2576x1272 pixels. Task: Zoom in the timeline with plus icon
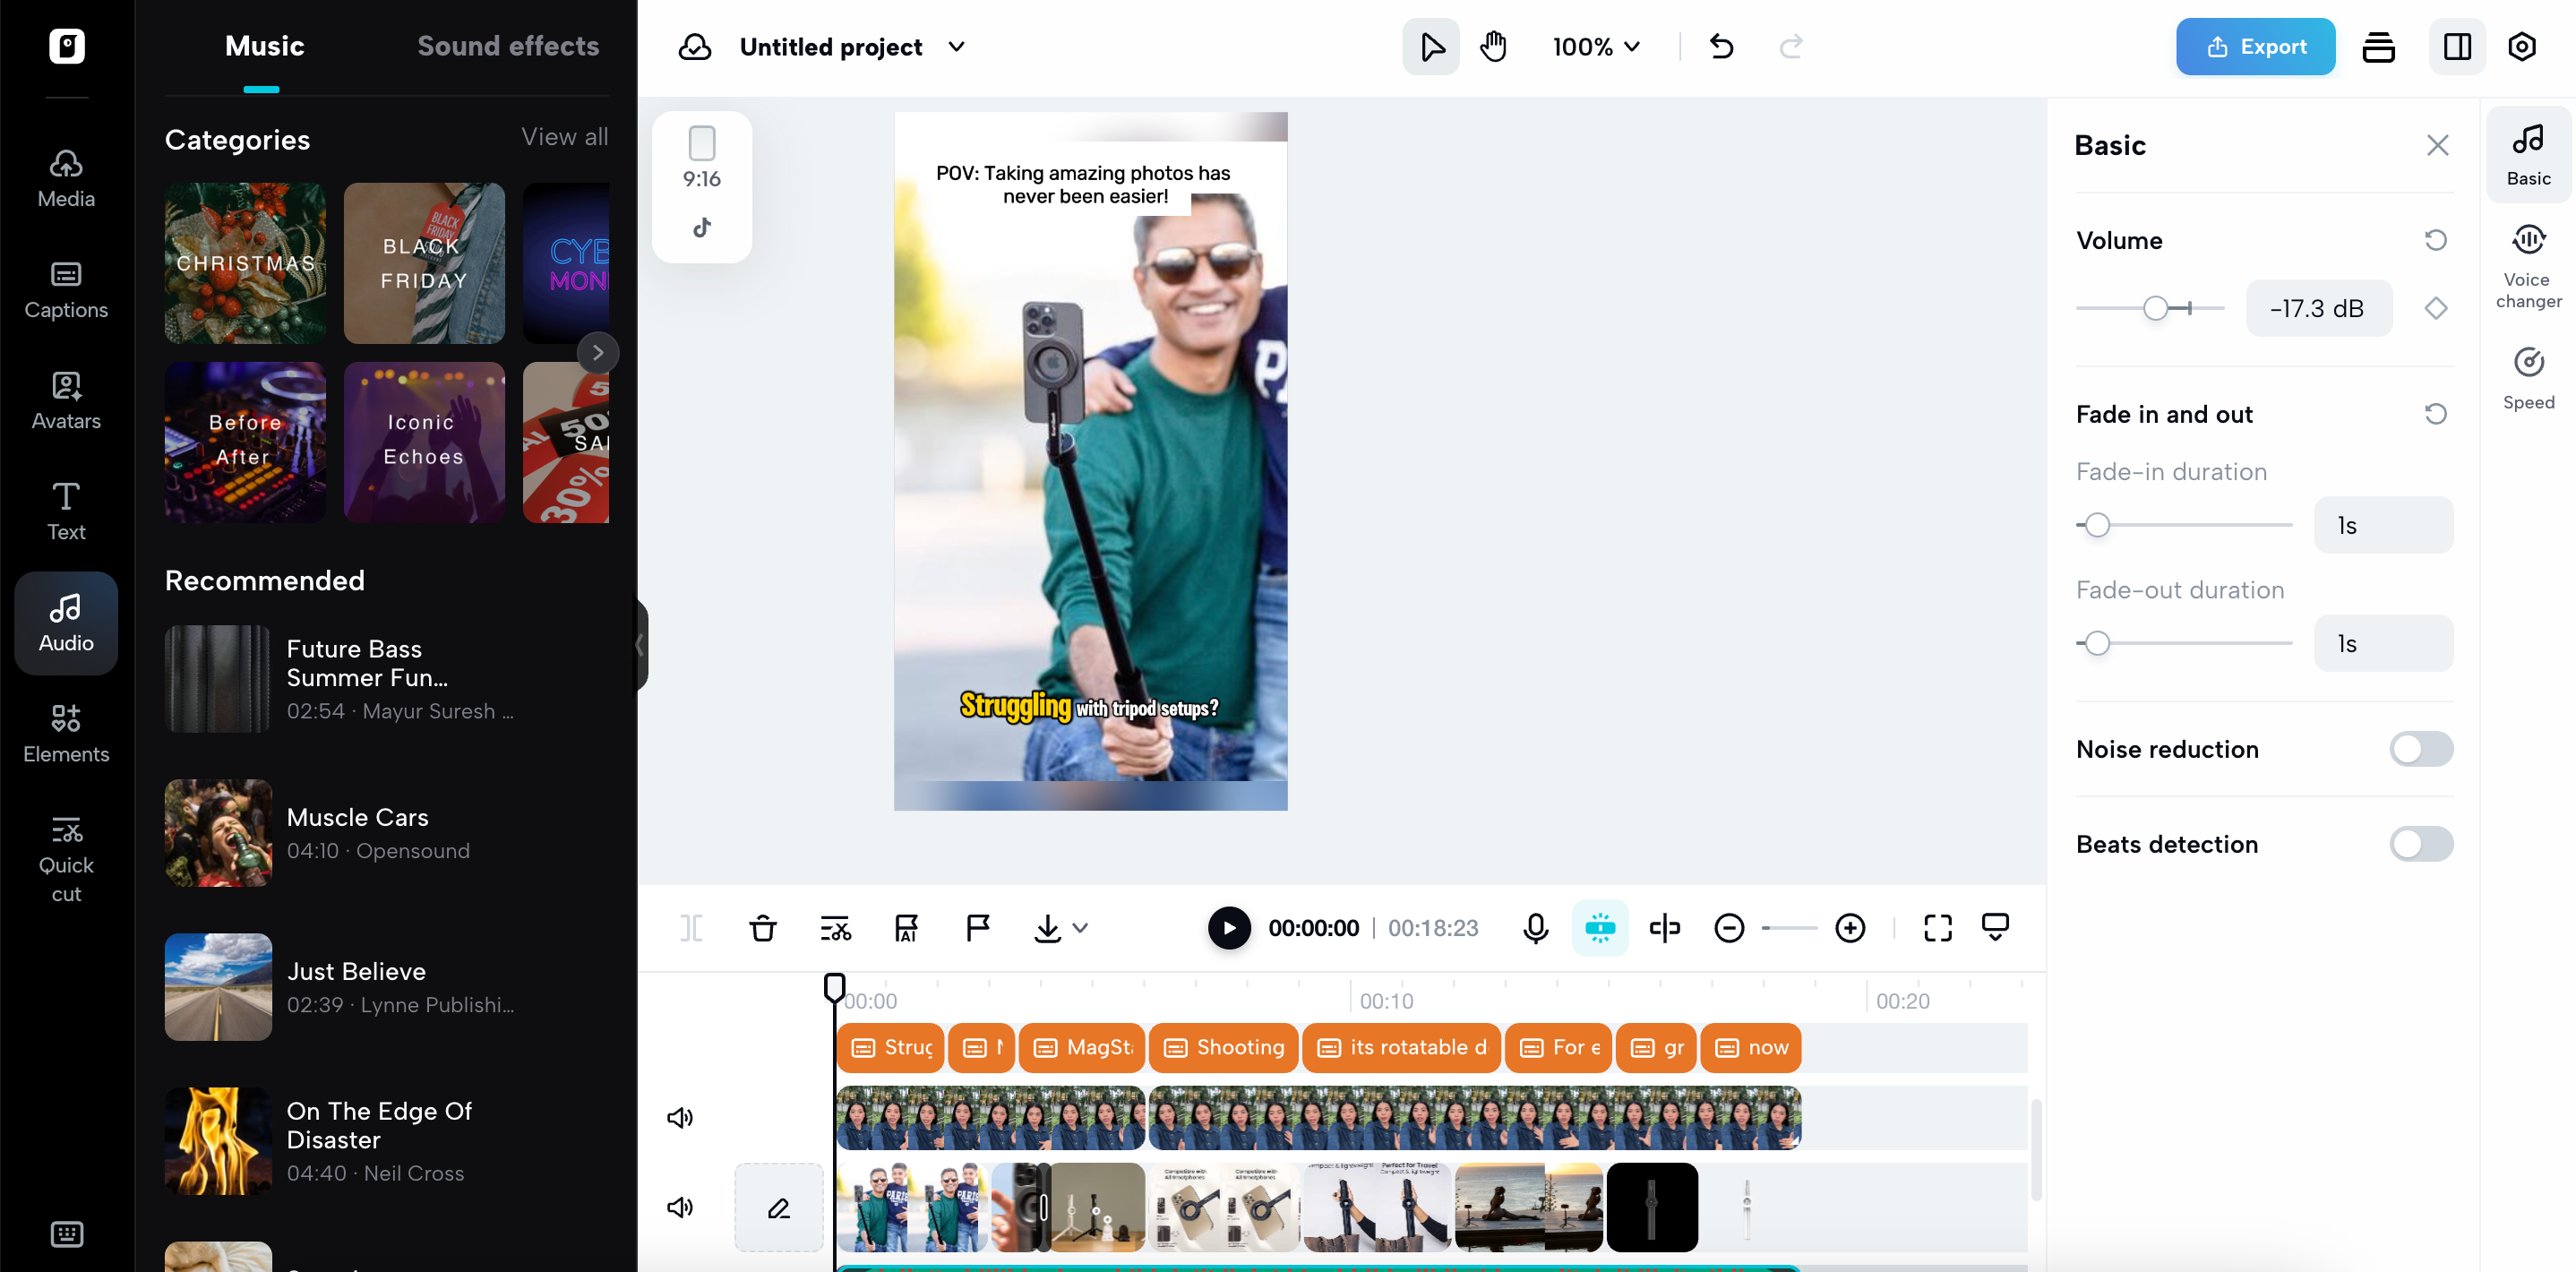(x=1850, y=928)
